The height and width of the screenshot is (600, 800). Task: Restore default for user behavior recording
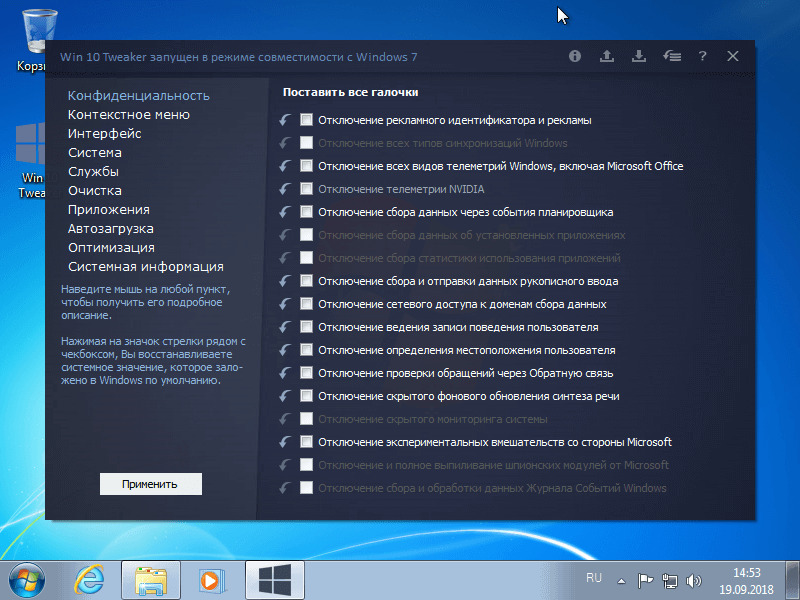[285, 327]
